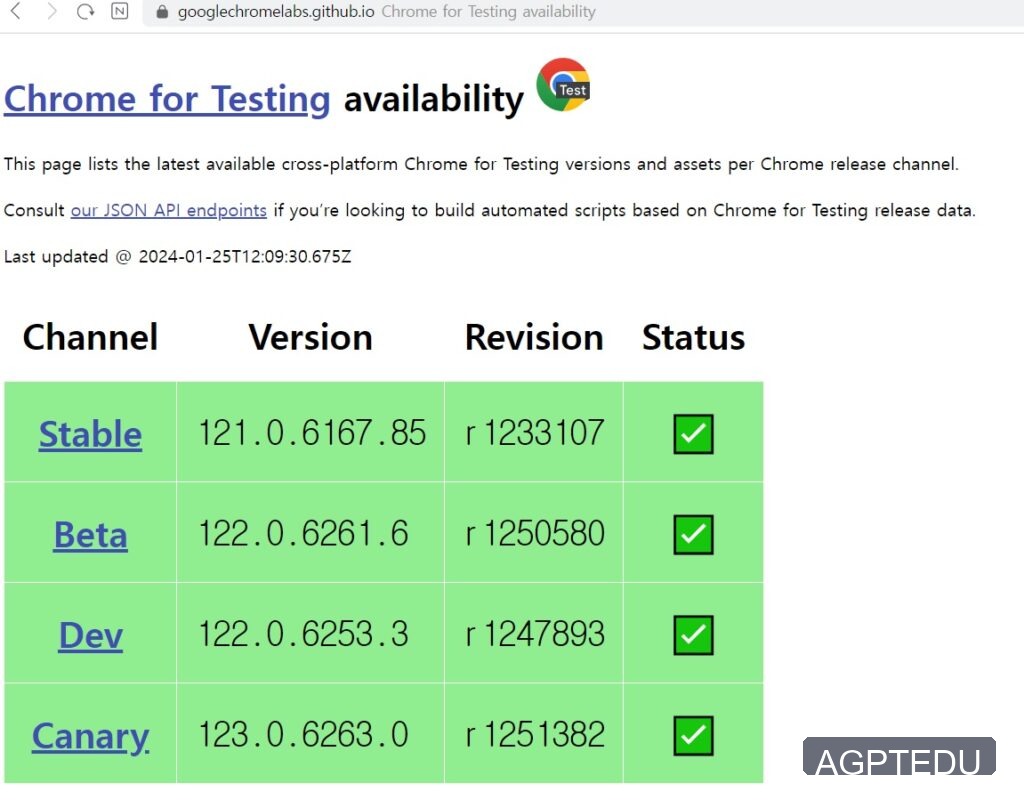Click the sentence starting "This page lists the latest"

(481, 164)
